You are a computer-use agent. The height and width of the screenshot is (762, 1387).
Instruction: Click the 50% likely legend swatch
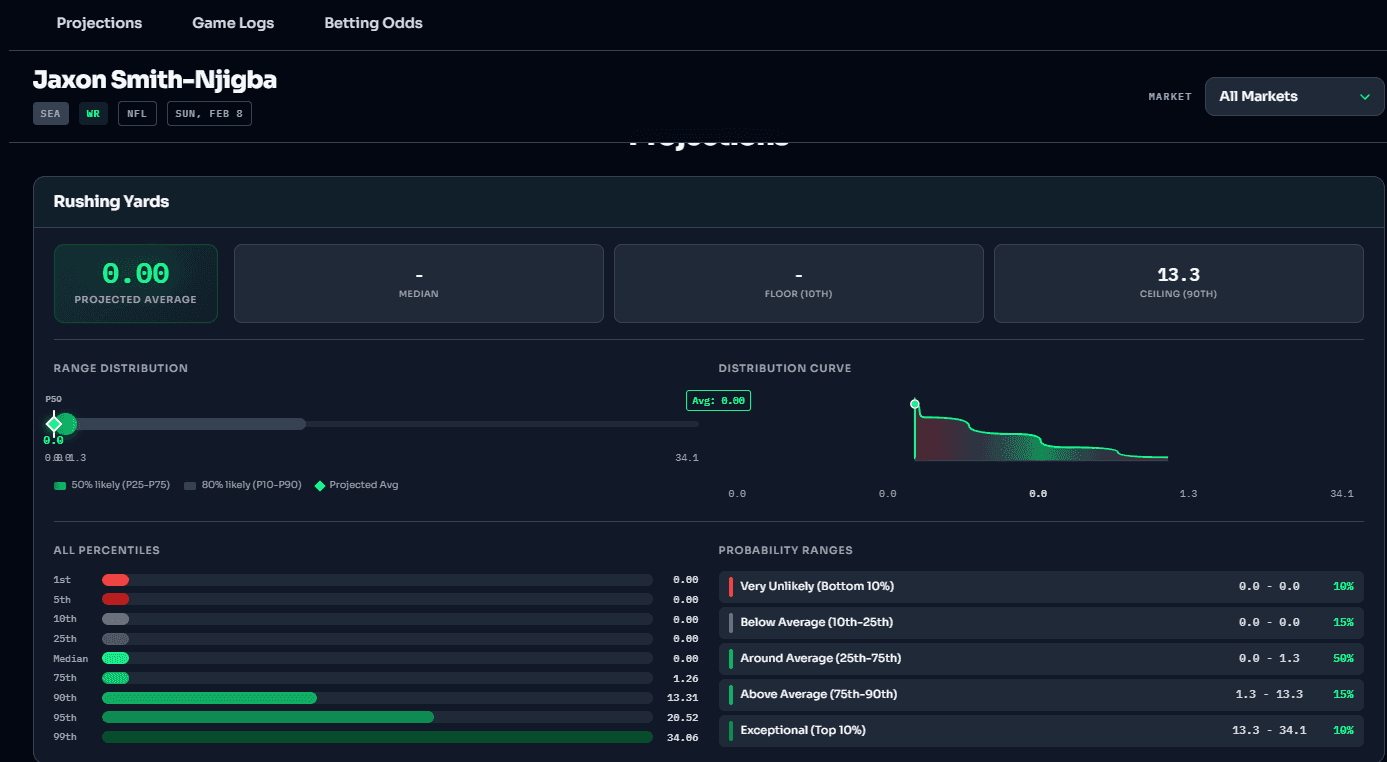[60, 484]
